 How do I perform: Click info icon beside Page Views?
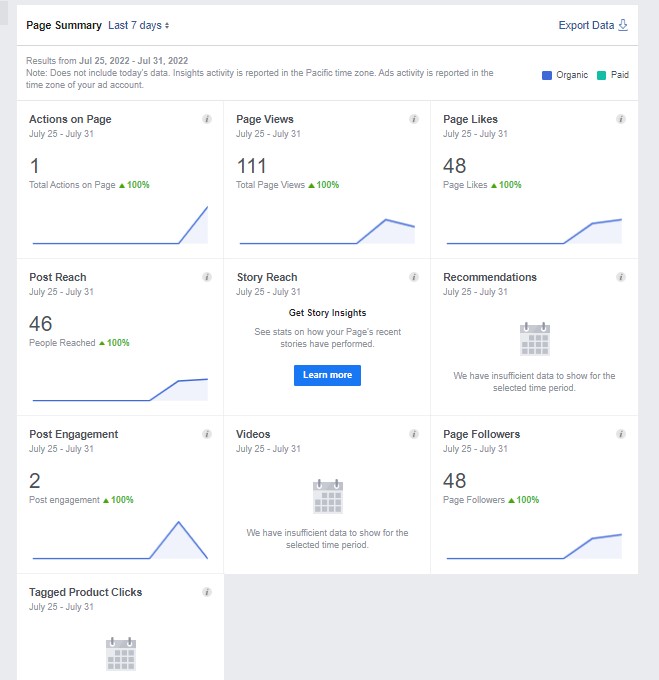[414, 119]
